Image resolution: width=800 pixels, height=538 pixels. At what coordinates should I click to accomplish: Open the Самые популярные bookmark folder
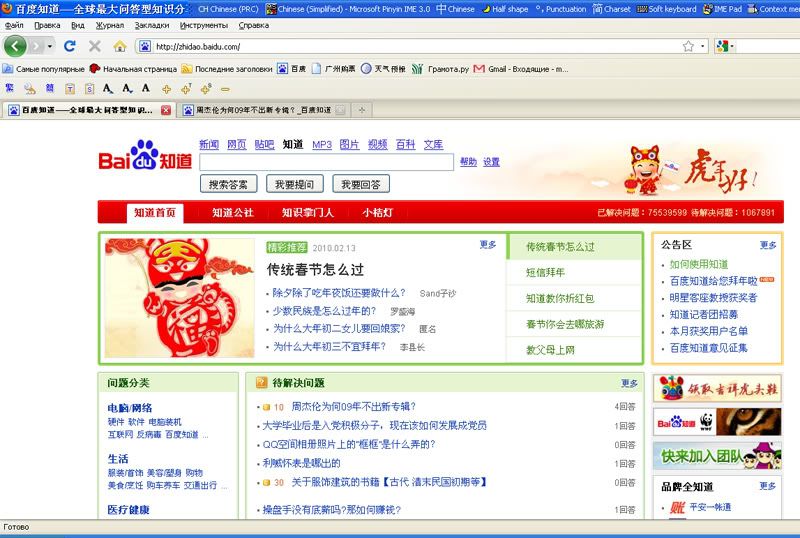tap(44, 68)
